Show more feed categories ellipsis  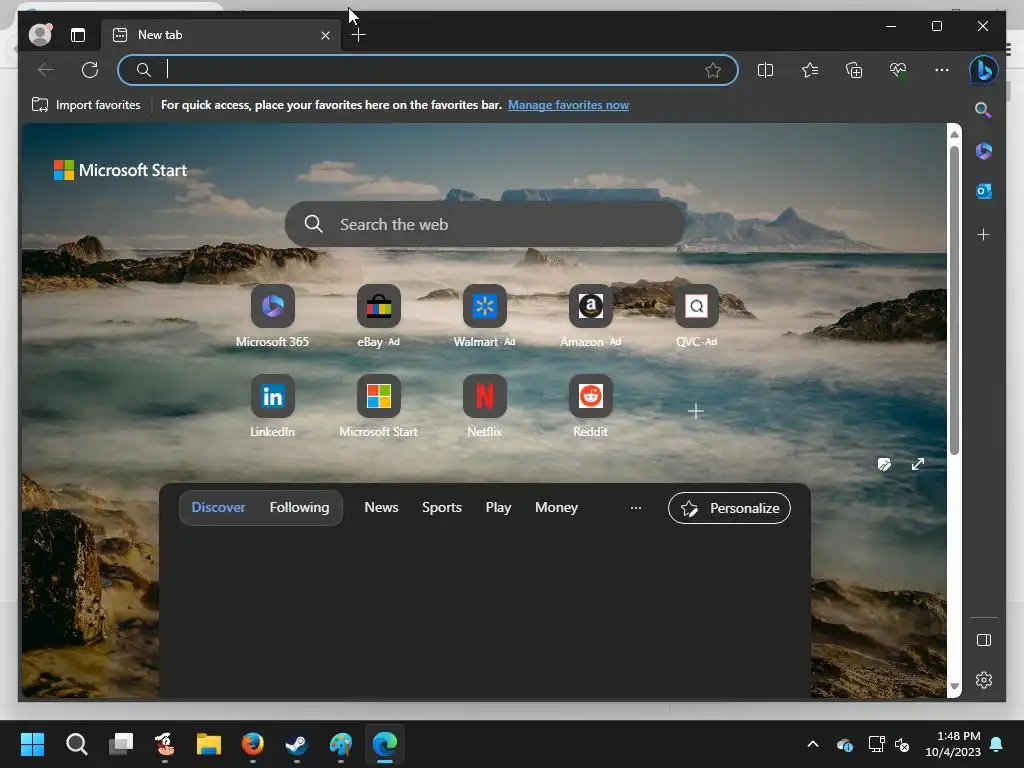(635, 507)
